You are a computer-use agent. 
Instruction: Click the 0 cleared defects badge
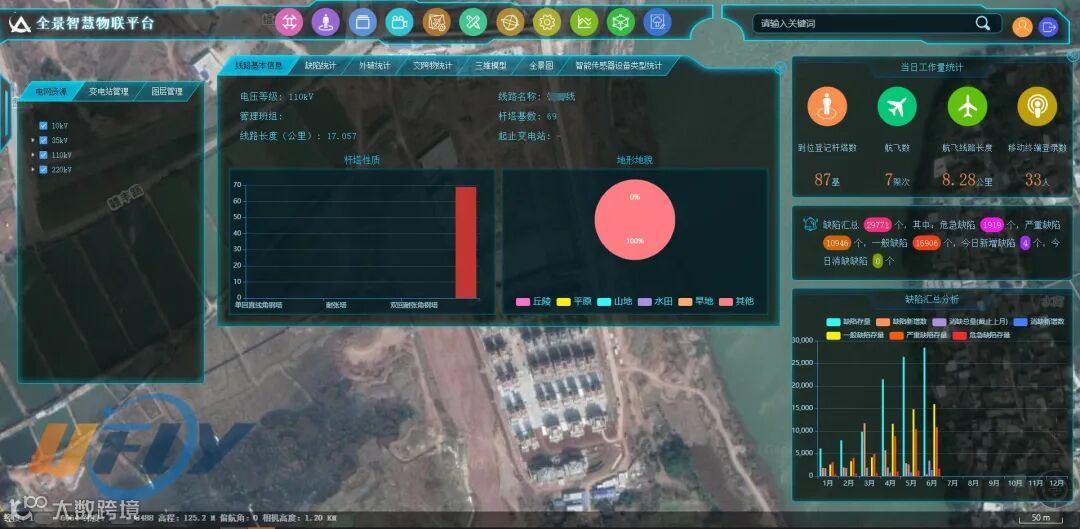coord(878,261)
